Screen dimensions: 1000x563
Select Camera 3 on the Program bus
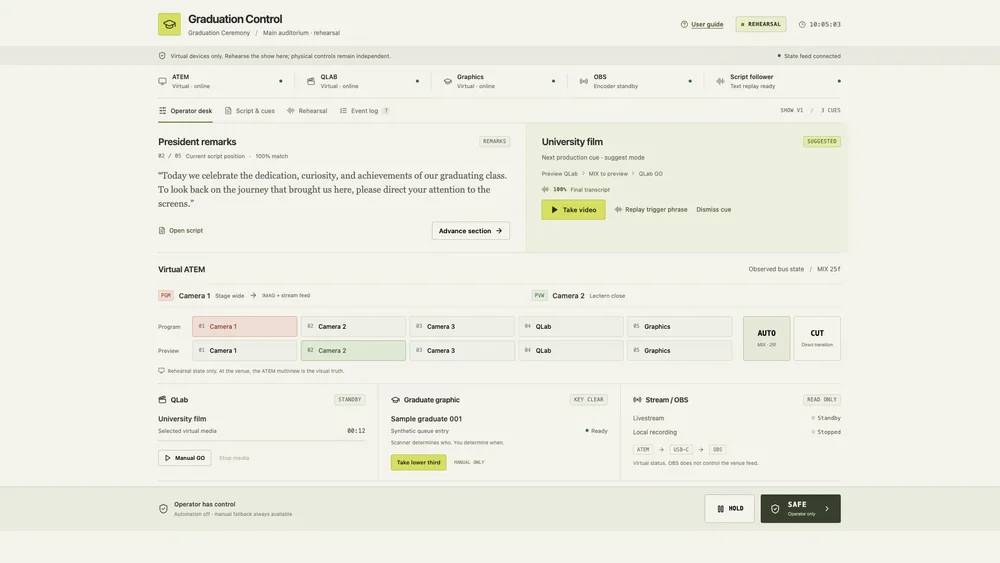click(x=462, y=326)
